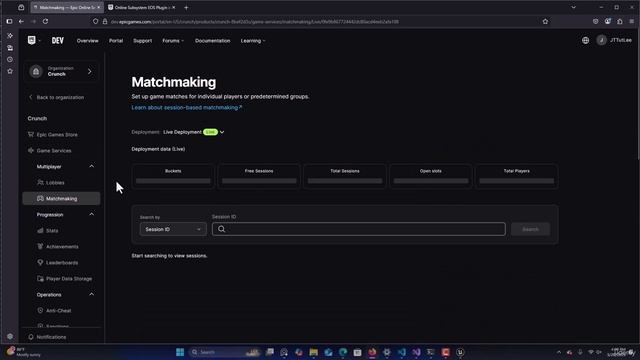The width and height of the screenshot is (640, 360).
Task: Click the Total Players stat card
Action: [x=517, y=176]
